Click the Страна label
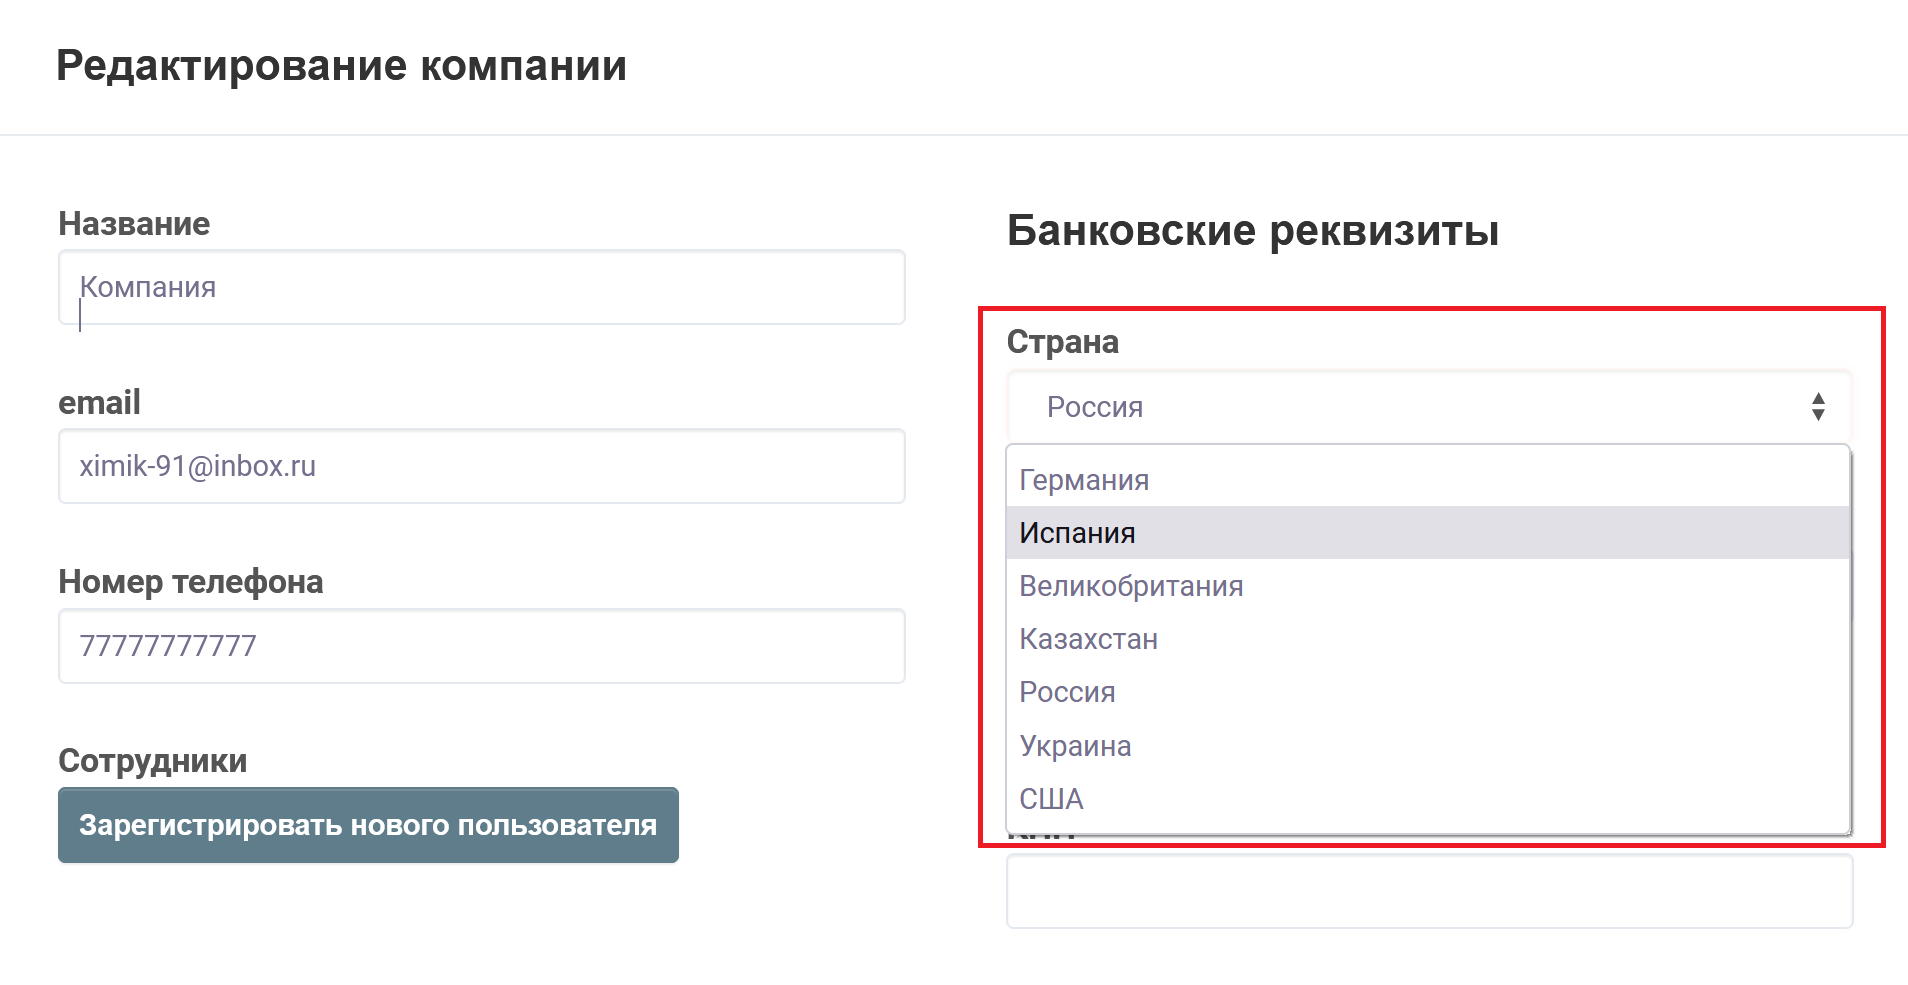Viewport: 1908px width, 985px height. pyautogui.click(x=1062, y=342)
